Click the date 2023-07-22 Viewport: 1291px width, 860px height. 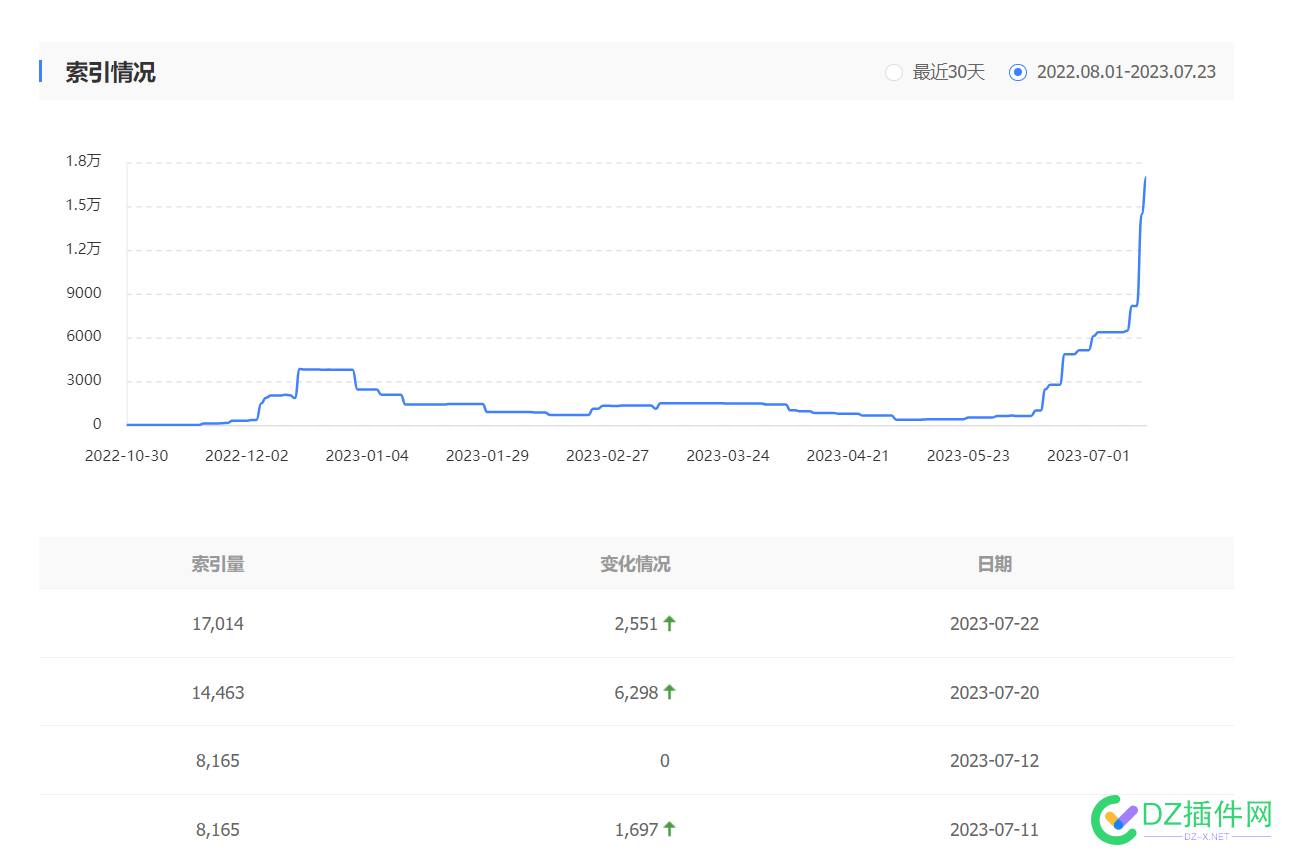coord(994,624)
